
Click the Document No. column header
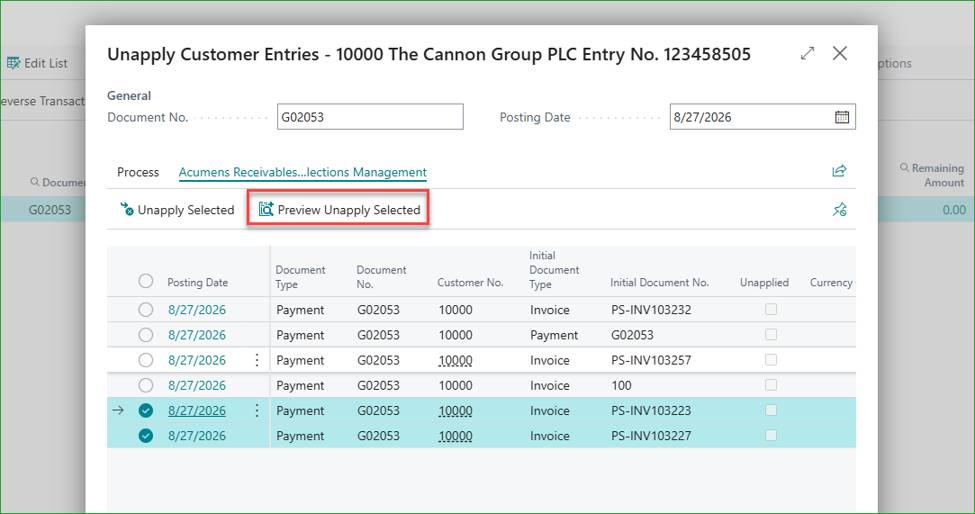point(381,277)
